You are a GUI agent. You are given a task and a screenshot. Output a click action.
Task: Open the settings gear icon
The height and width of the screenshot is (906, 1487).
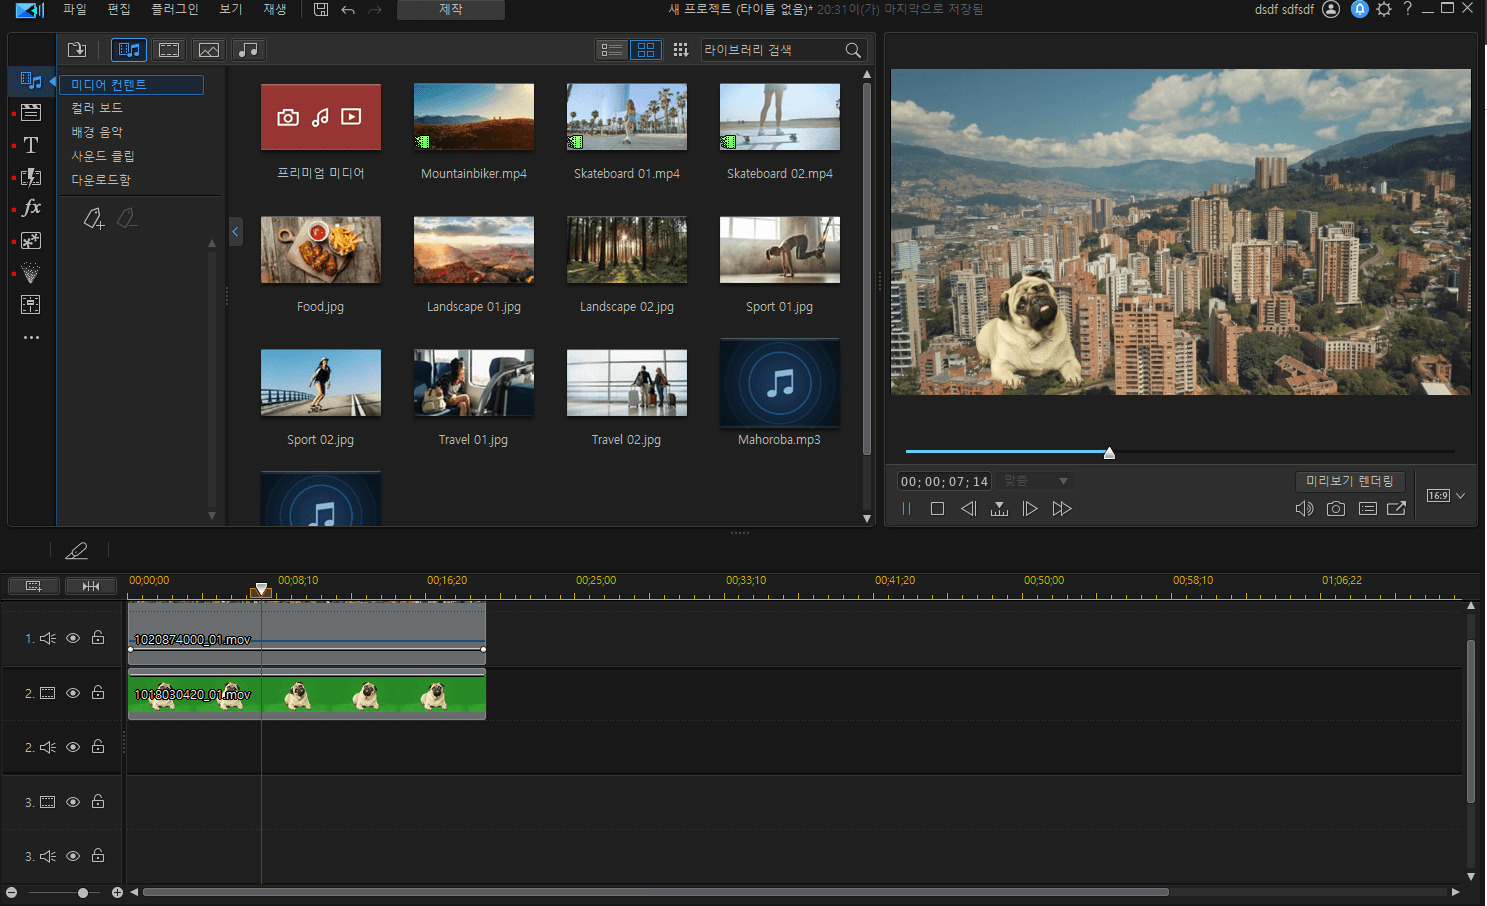(x=1384, y=9)
